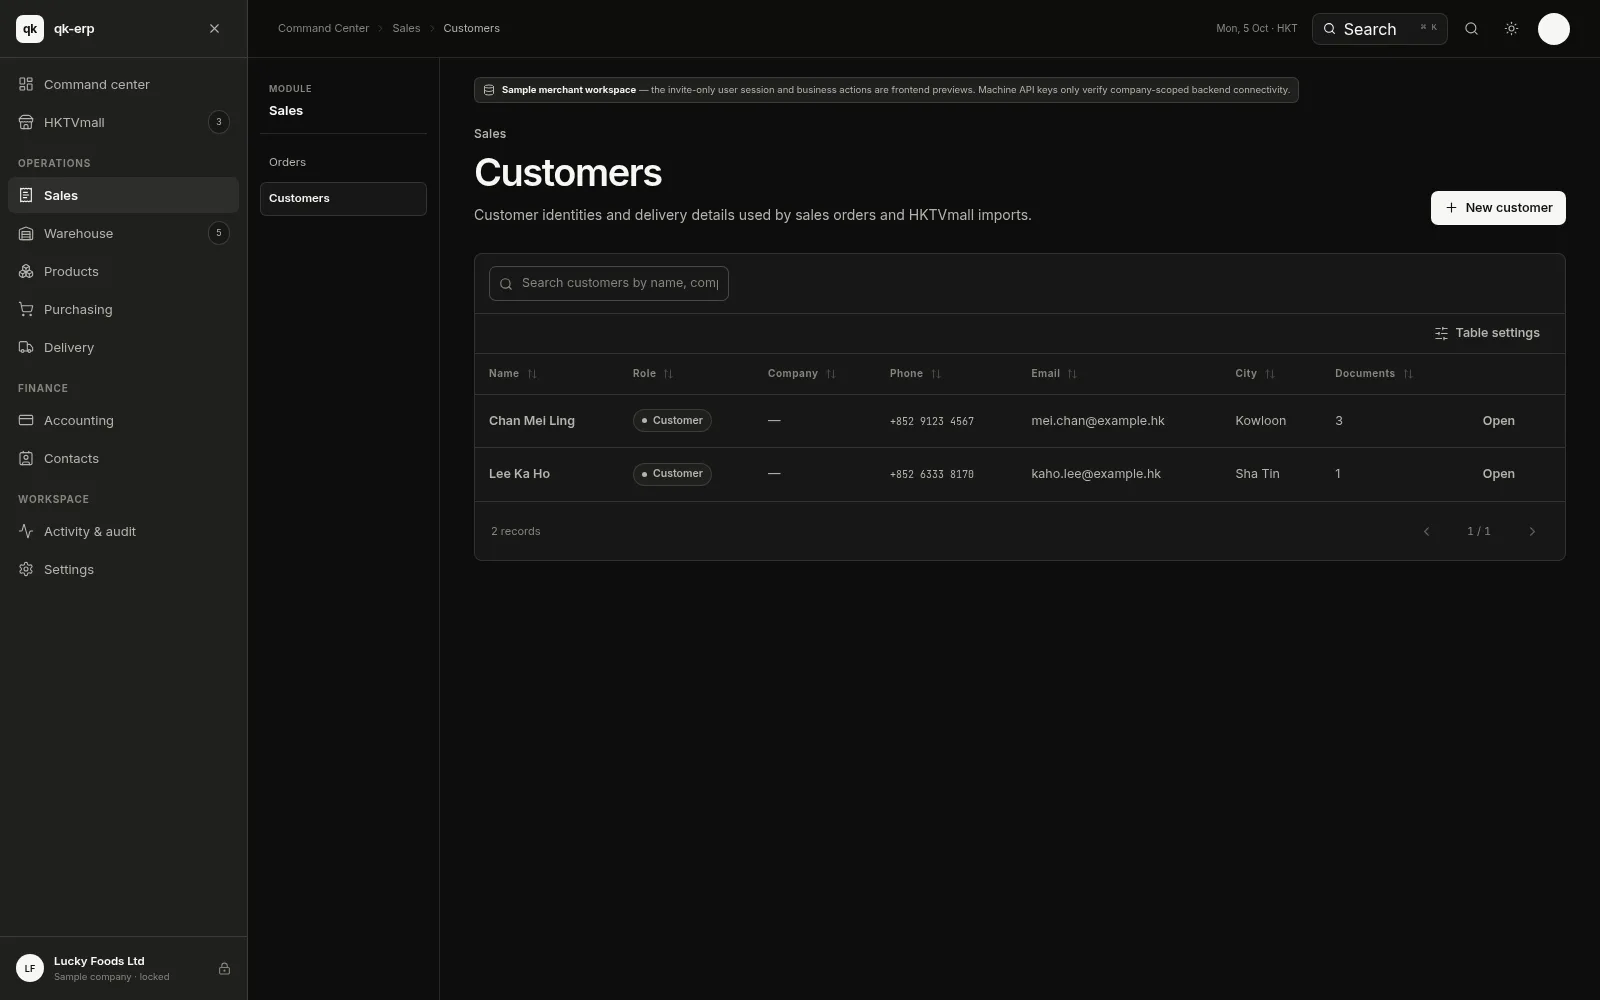Open Activity & audit

123,531
